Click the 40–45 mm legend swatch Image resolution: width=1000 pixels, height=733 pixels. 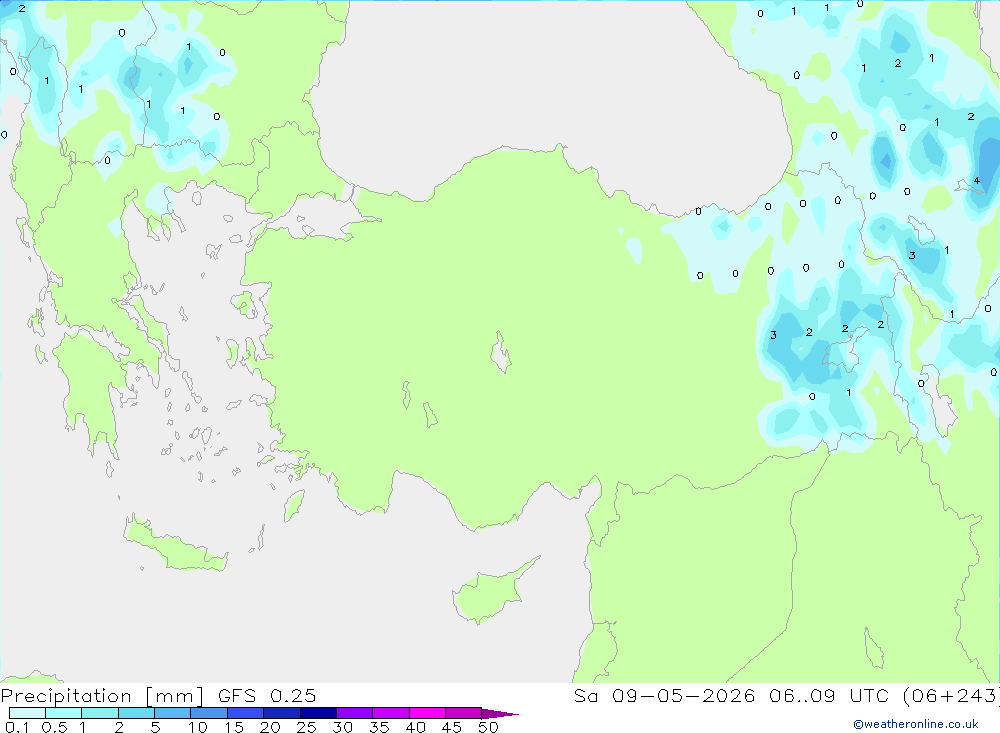coord(427,713)
